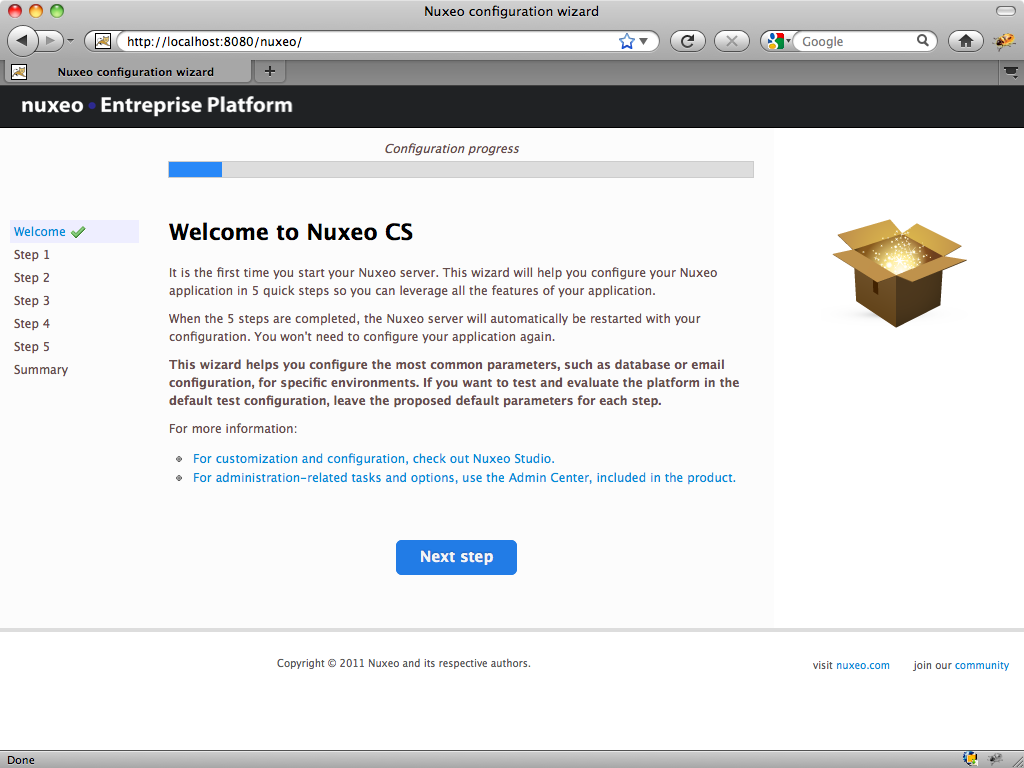Open the Admin Center administration link
1024x768 pixels.
coord(464,477)
